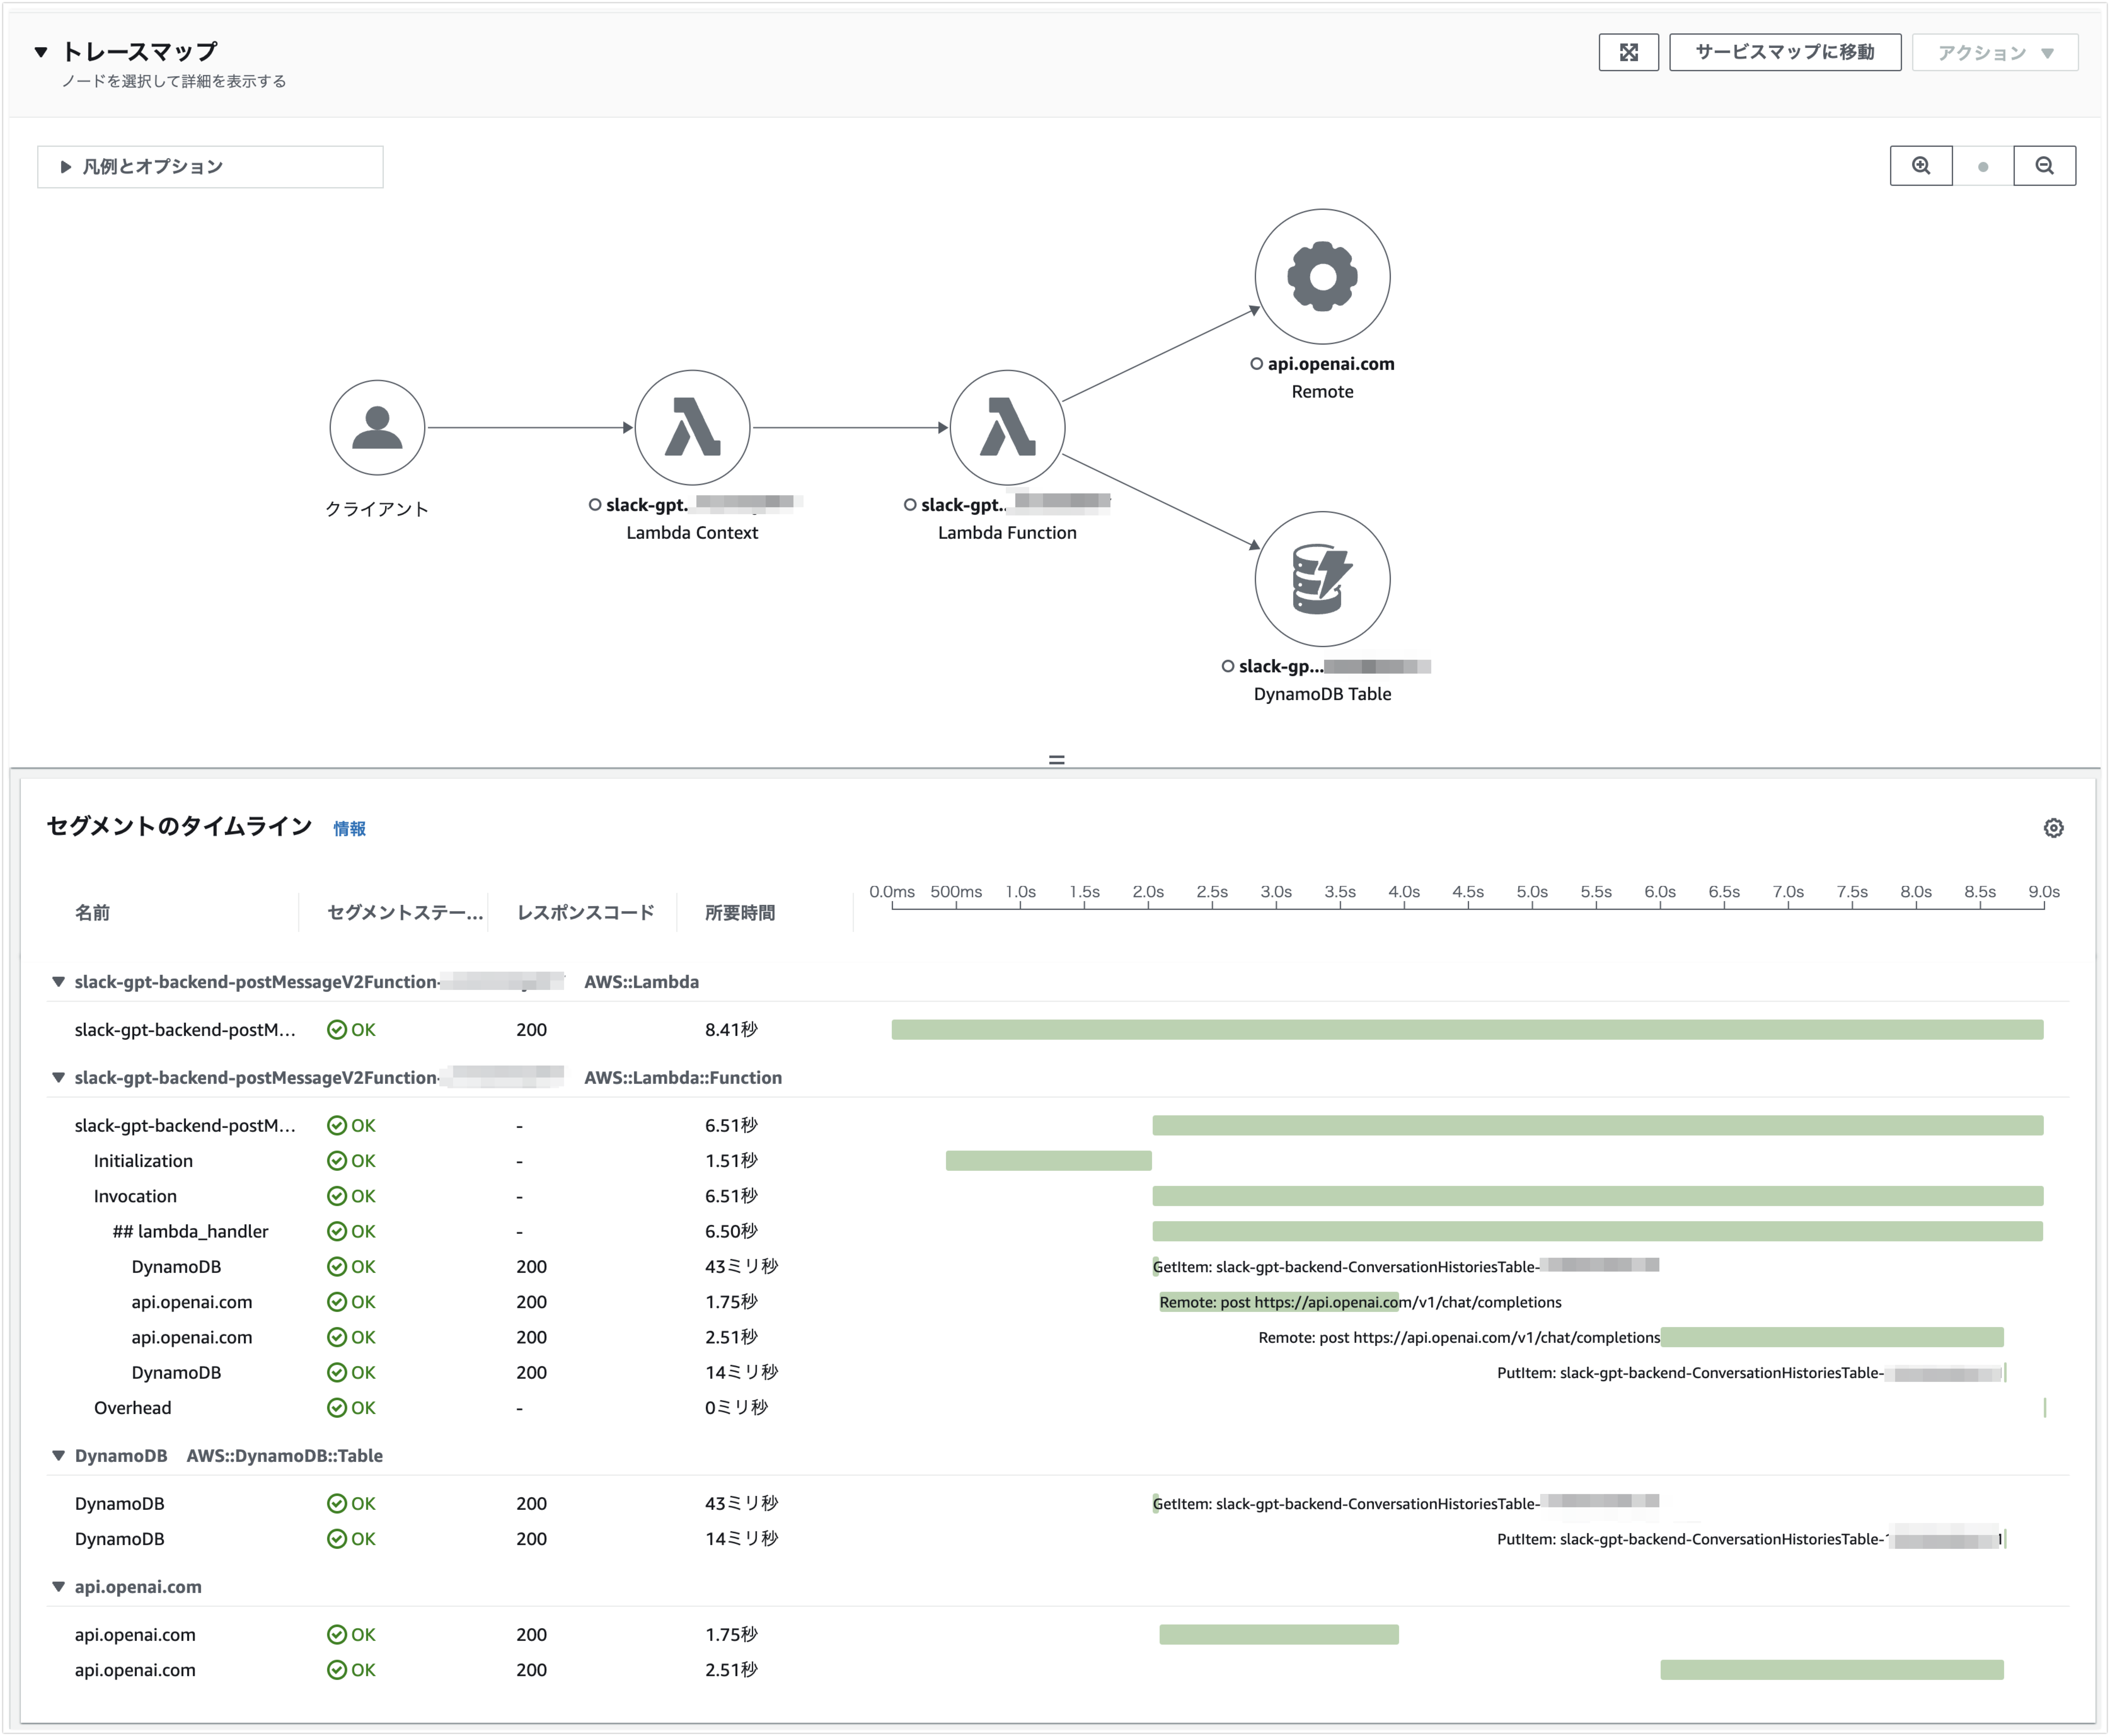Click サービスマップに移動 button
This screenshot has width=2110, height=1736.
(1785, 52)
